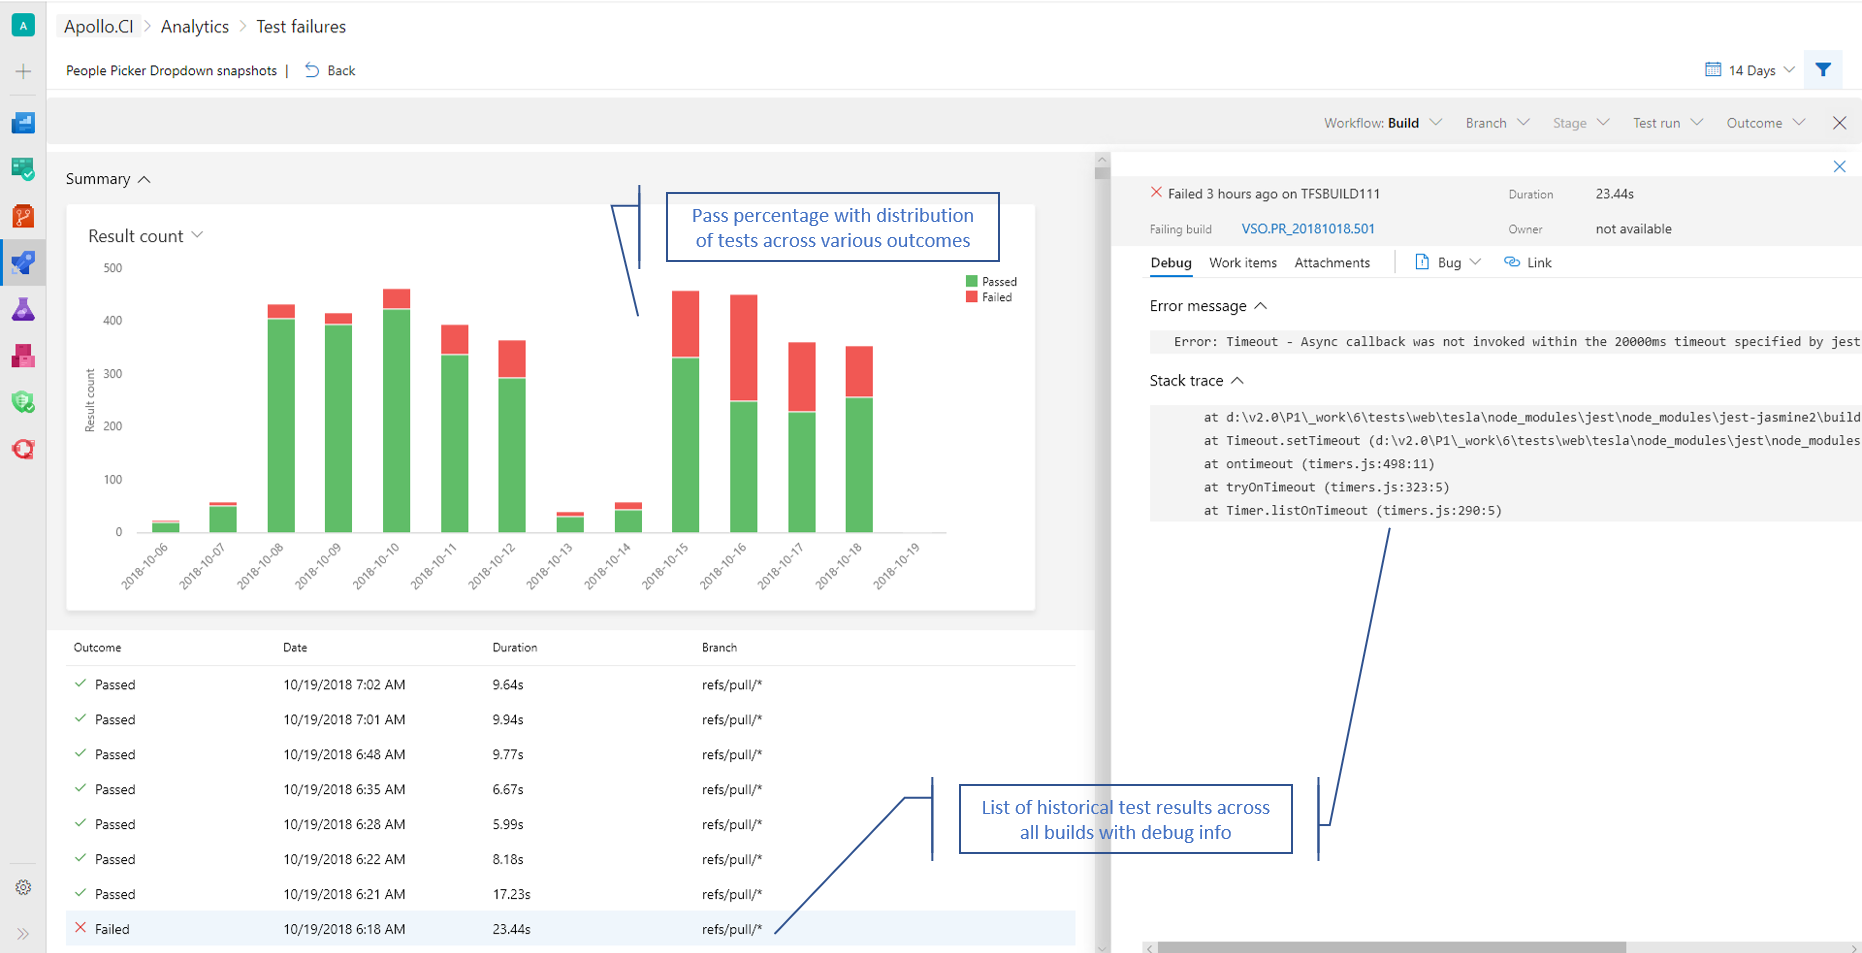Click the debug pane horizontal scrollbar
1862x953 pixels.
[x=1390, y=946]
